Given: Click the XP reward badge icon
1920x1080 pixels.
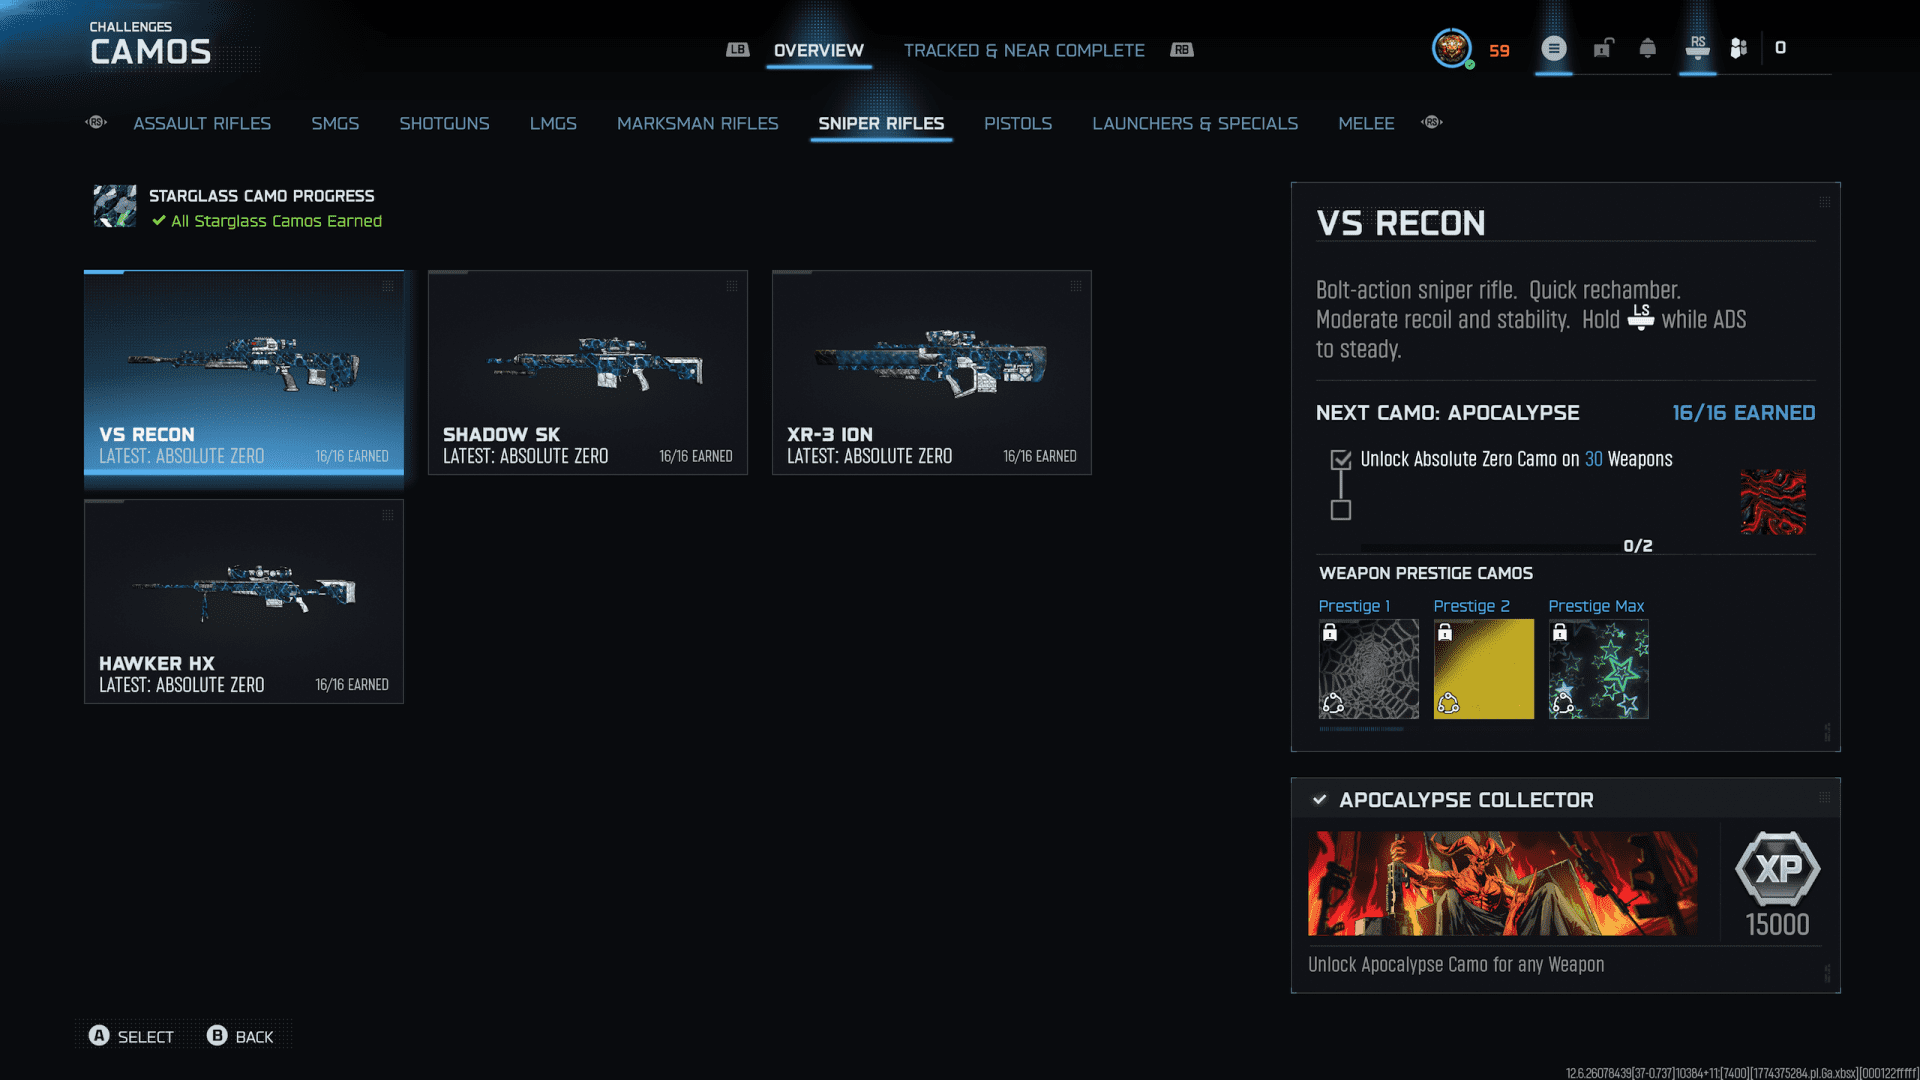Looking at the screenshot, I should [1777, 868].
